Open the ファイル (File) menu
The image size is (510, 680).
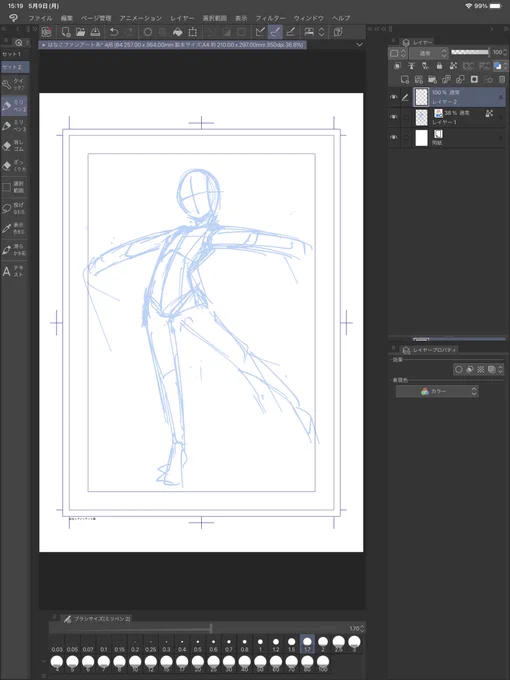point(40,18)
